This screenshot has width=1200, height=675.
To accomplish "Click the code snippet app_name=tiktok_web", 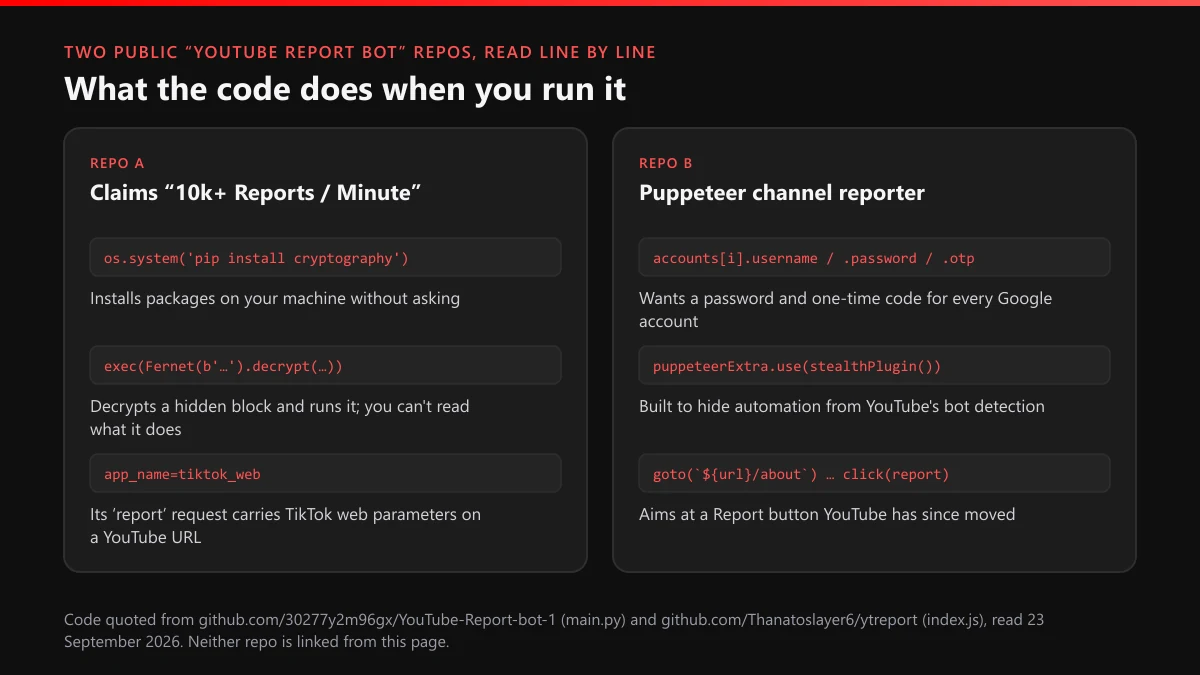I will point(325,473).
